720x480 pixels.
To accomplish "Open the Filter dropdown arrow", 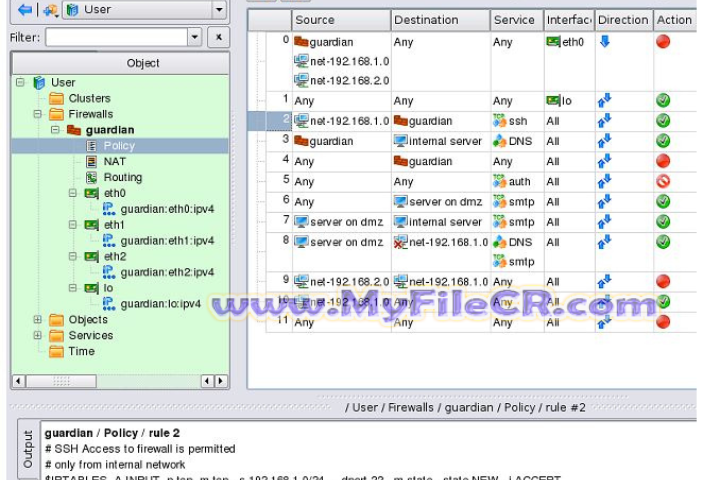I will tap(195, 37).
